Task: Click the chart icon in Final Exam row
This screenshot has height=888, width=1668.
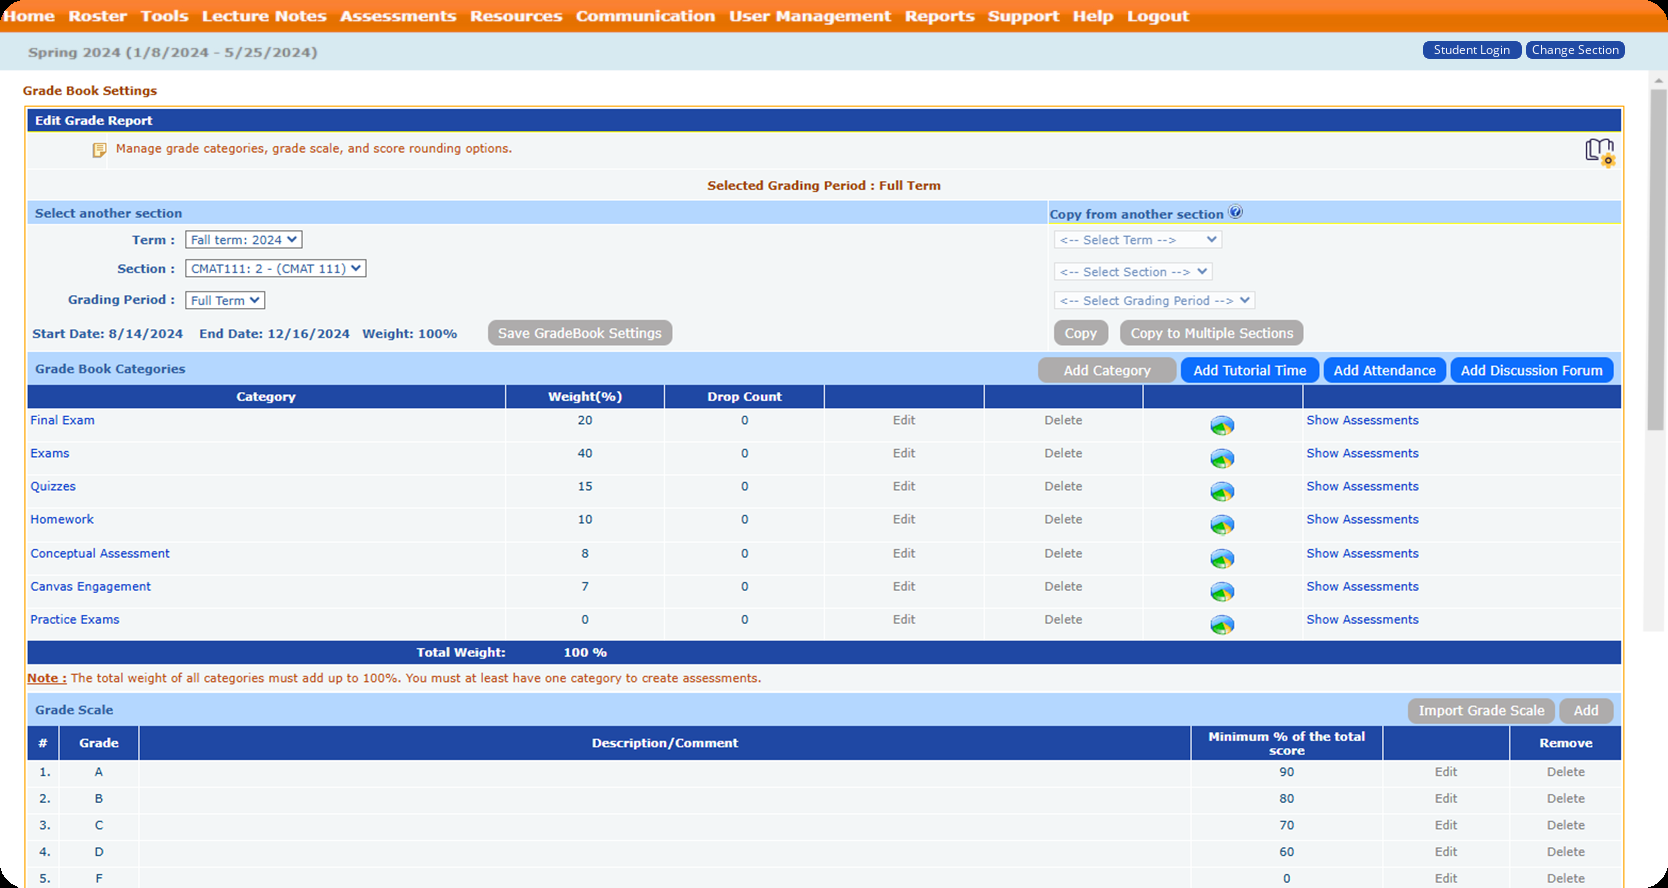Action: [x=1222, y=425]
